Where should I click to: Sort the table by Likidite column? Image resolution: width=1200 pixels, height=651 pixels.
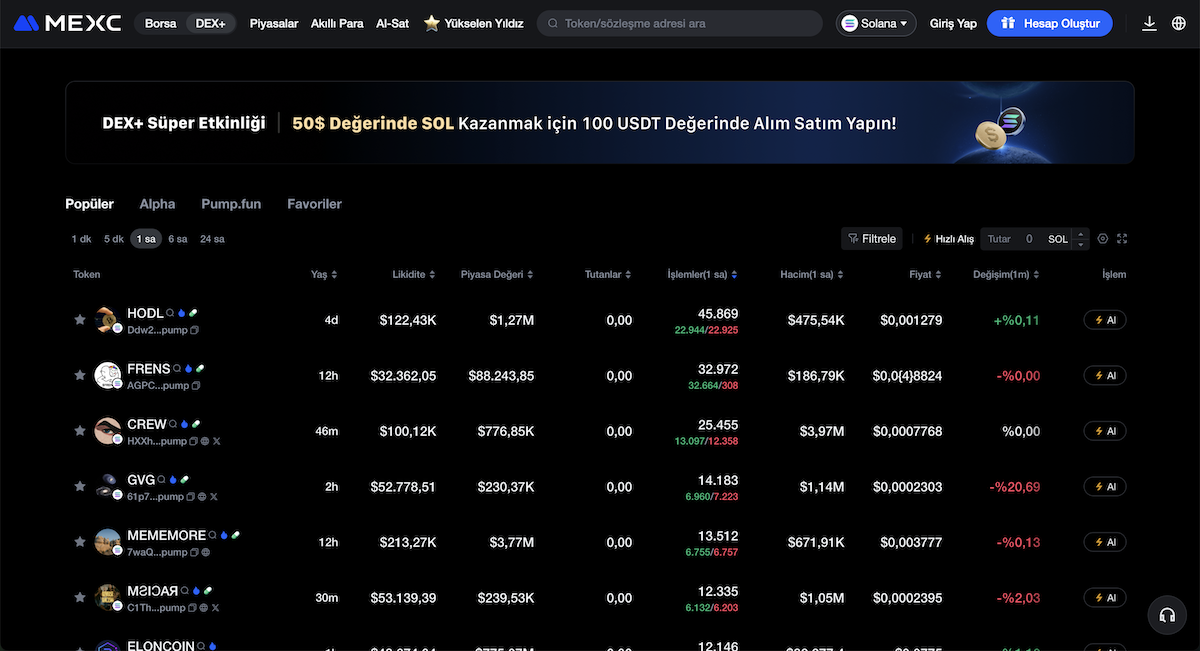(x=415, y=274)
